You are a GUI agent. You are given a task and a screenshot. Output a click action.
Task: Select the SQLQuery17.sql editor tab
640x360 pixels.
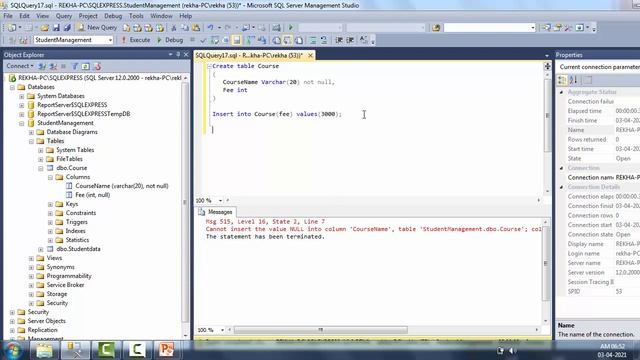click(249, 55)
